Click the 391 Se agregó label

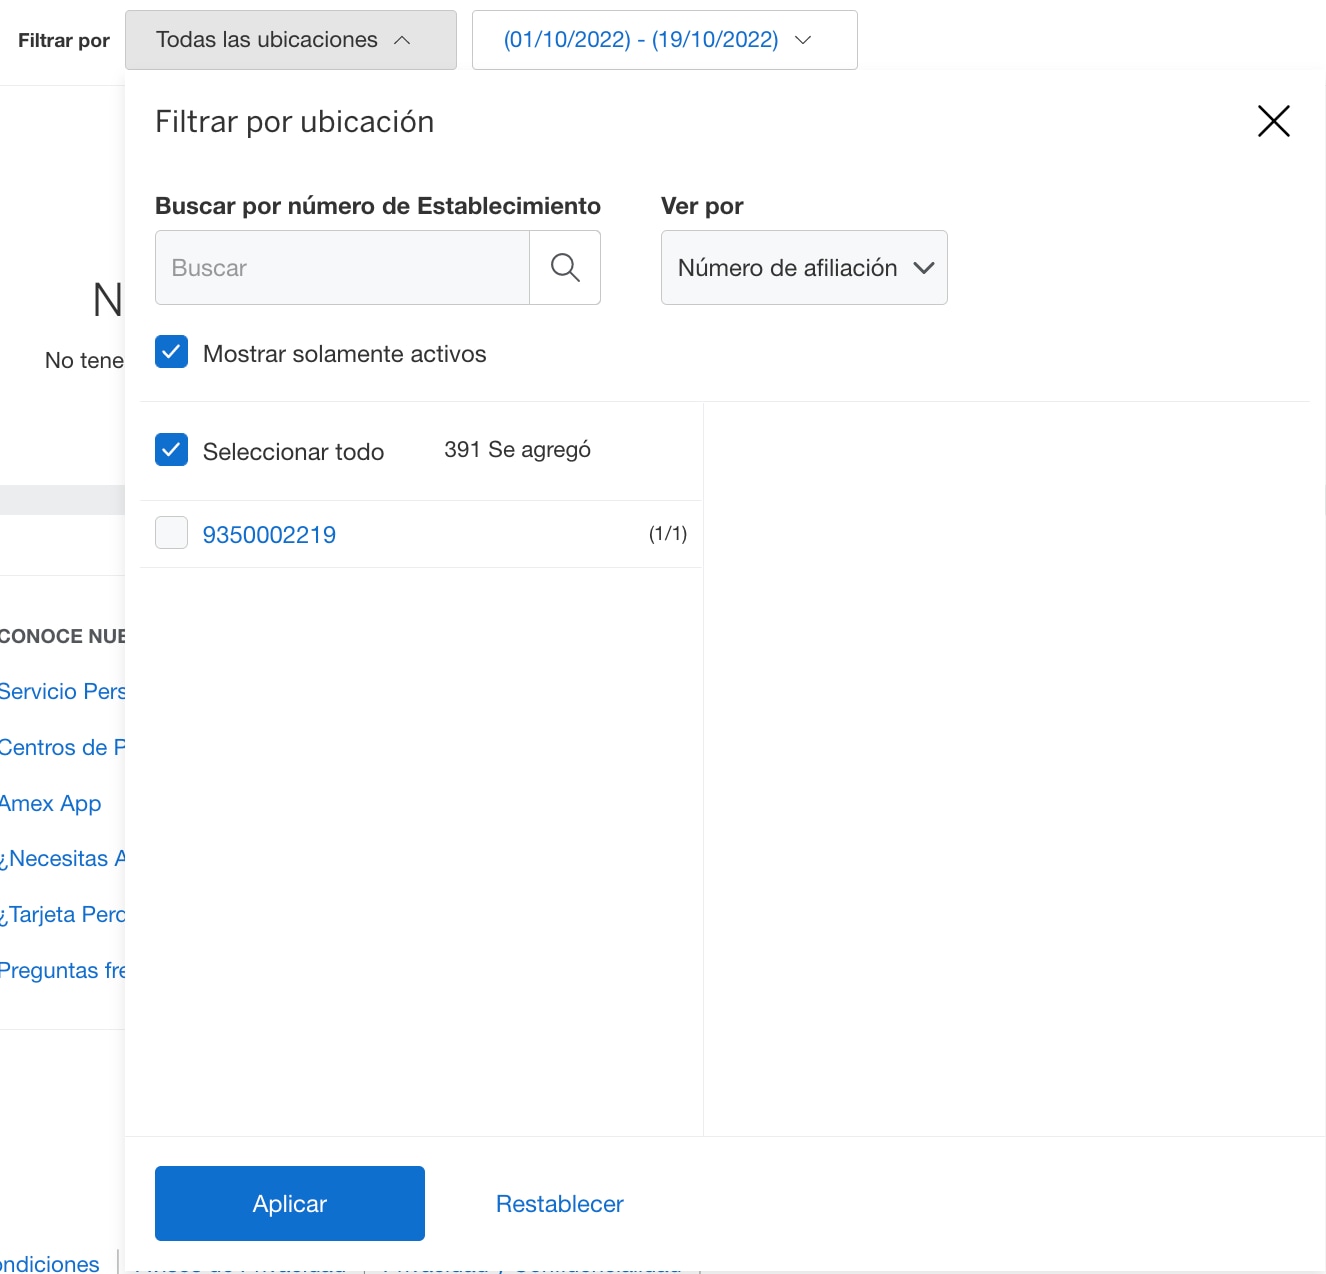click(x=516, y=449)
